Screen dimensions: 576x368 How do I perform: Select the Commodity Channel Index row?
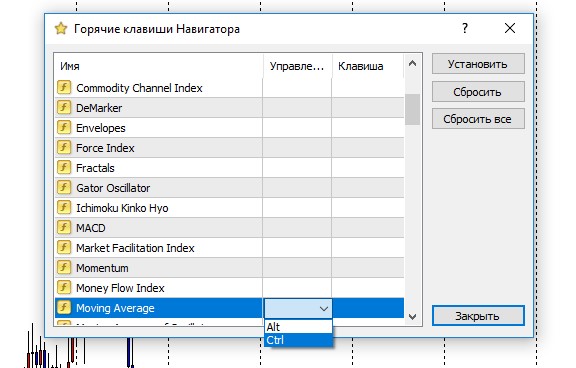point(229,88)
